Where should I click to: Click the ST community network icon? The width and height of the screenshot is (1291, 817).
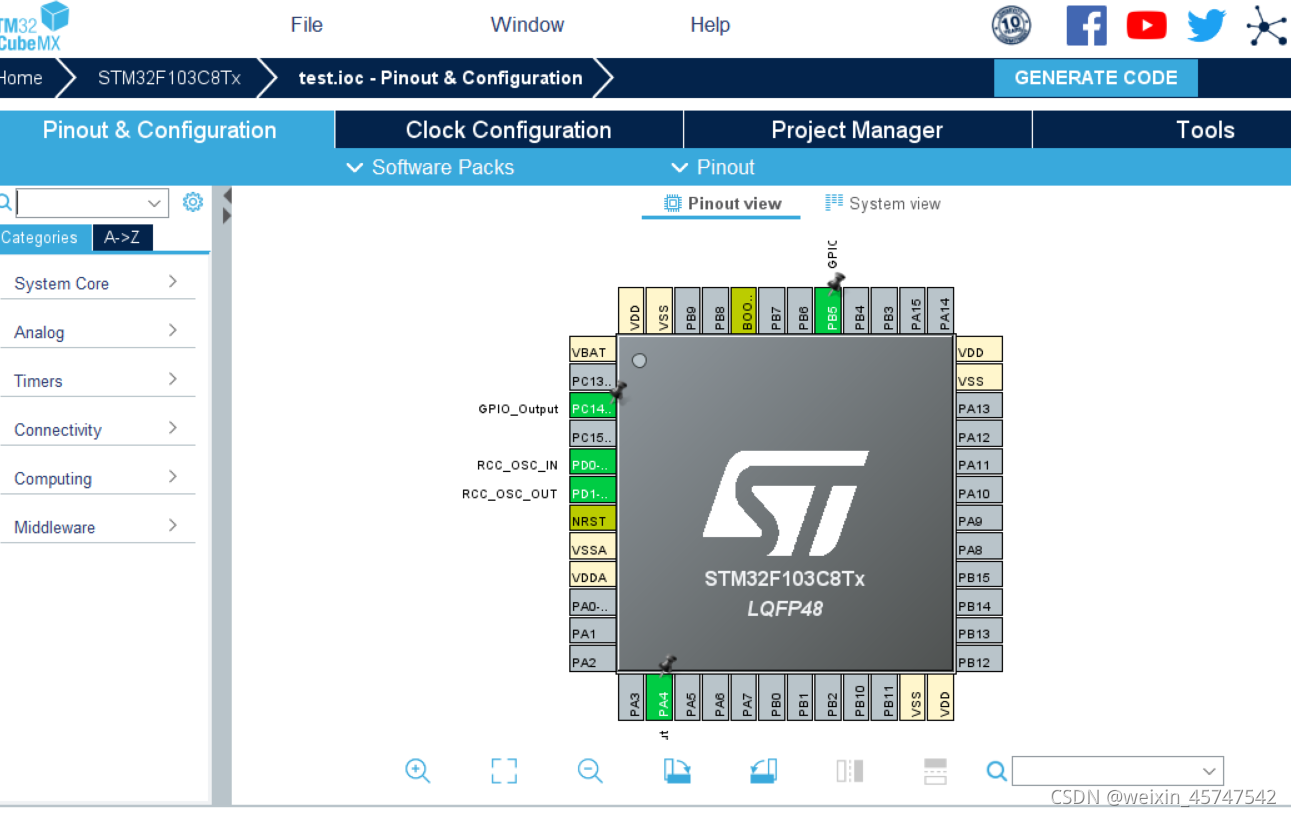coord(1266,25)
